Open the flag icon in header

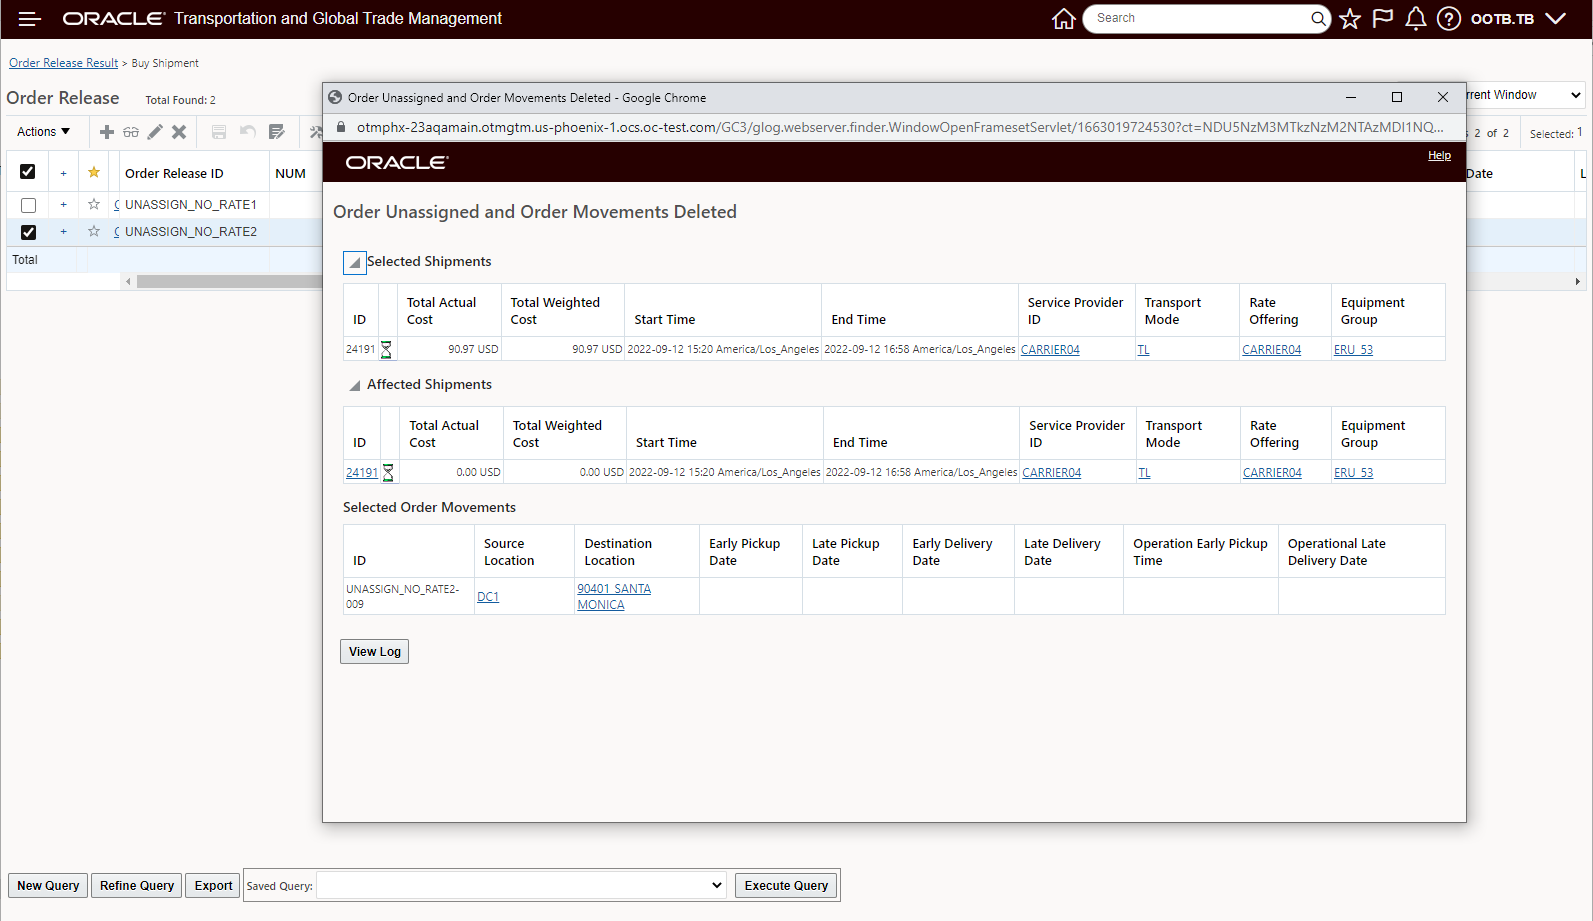[1383, 19]
